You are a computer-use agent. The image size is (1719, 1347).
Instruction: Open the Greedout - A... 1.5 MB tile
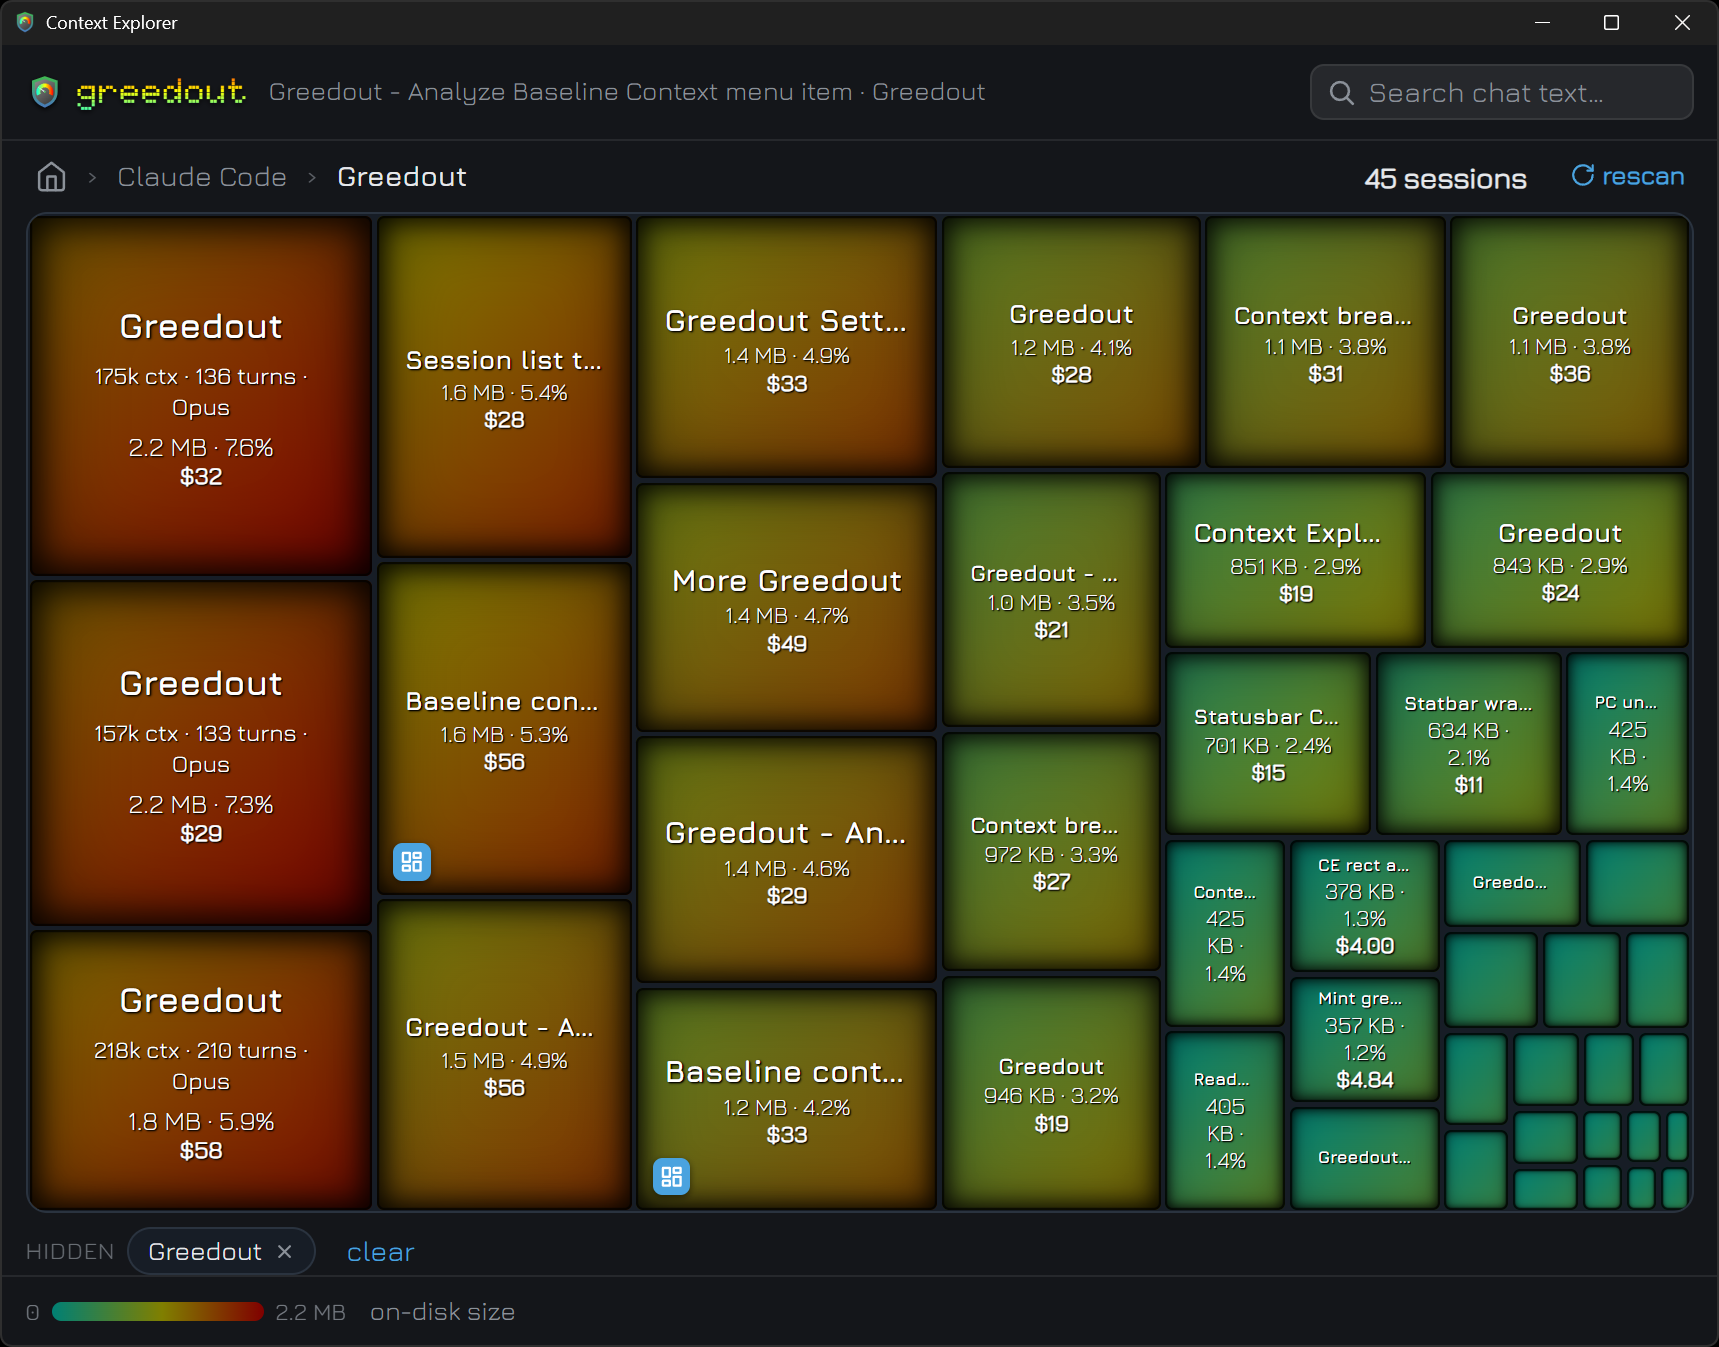(x=504, y=1055)
